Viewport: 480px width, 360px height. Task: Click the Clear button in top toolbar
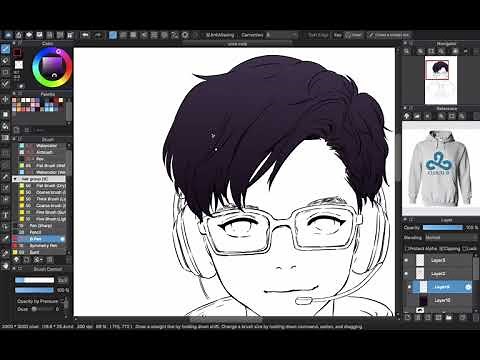coord(353,35)
